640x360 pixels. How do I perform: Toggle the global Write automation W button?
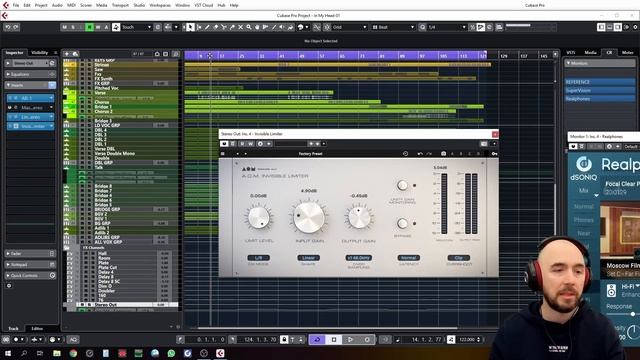(x=98, y=27)
